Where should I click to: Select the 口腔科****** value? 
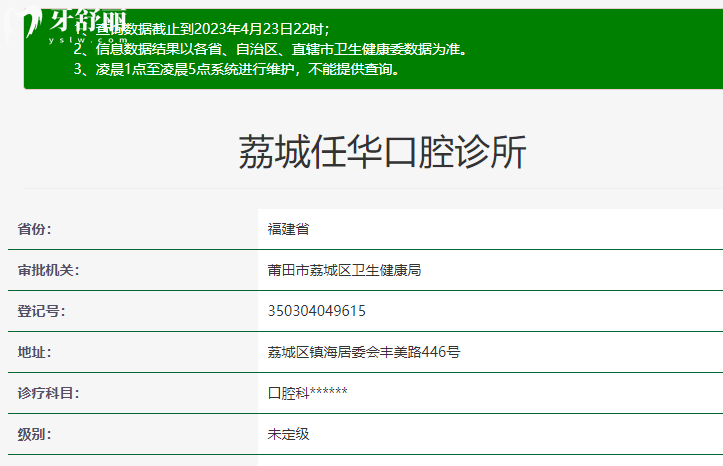coord(308,393)
